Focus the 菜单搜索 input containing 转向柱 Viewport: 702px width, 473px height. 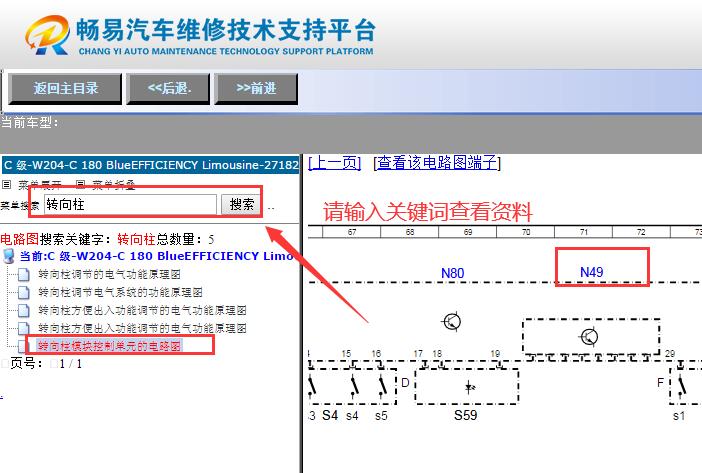pyautogui.click(x=130, y=205)
